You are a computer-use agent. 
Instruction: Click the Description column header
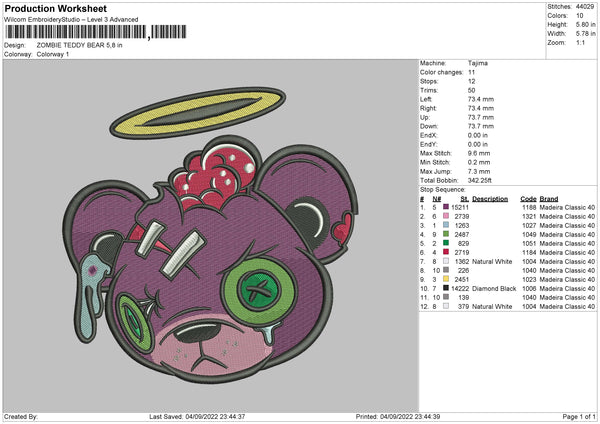[490, 199]
